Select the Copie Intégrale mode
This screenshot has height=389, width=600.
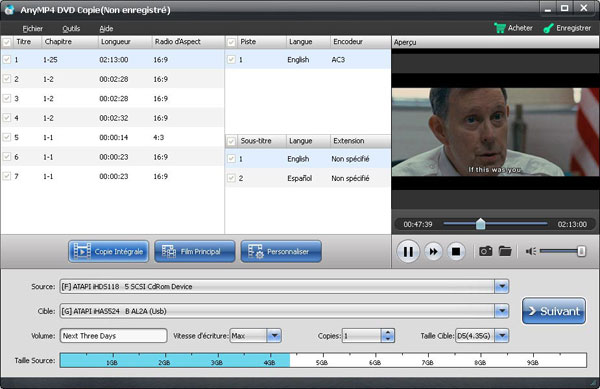pyautogui.click(x=109, y=251)
